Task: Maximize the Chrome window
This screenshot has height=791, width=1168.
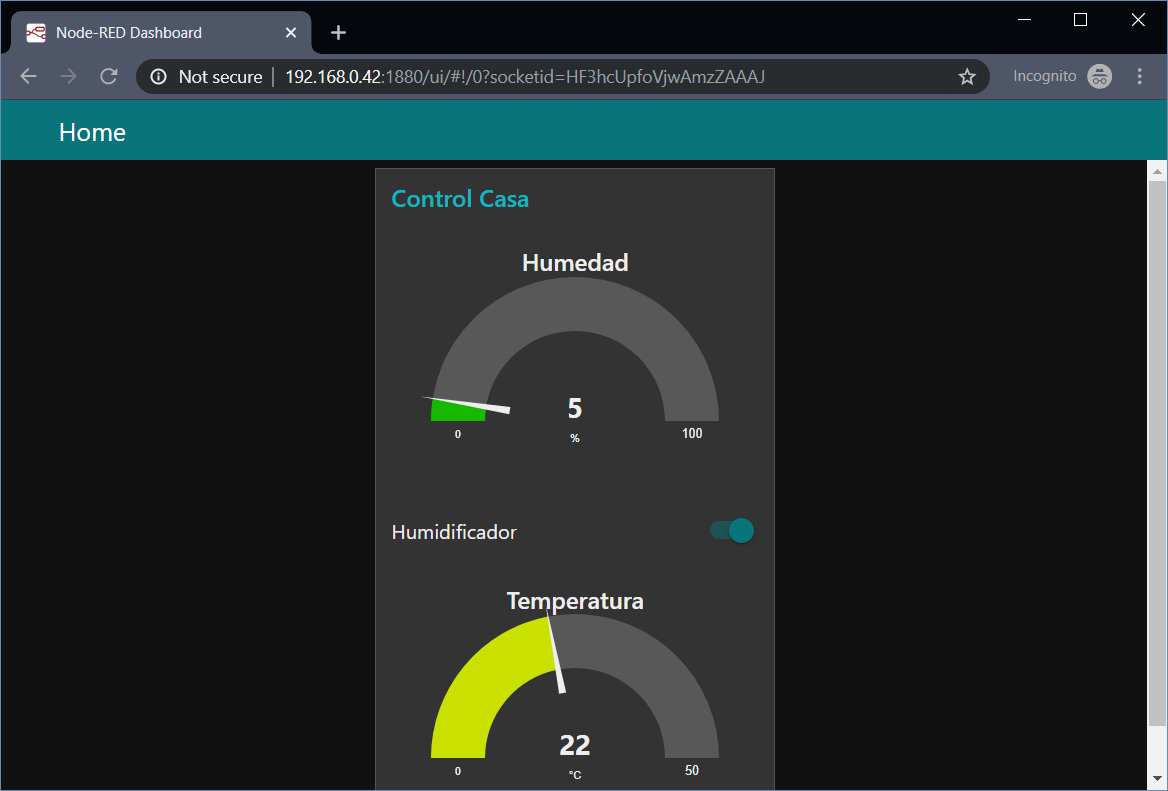Action: pyautogui.click(x=1080, y=20)
